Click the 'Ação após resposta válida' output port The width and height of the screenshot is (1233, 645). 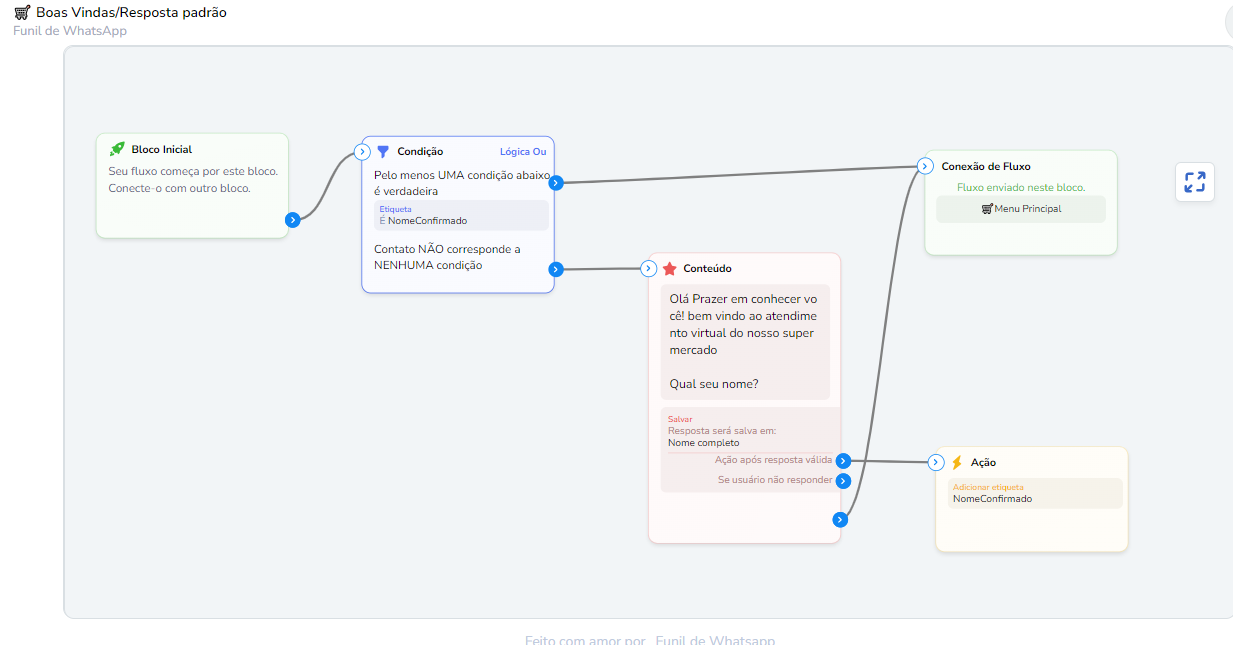pyautogui.click(x=843, y=461)
